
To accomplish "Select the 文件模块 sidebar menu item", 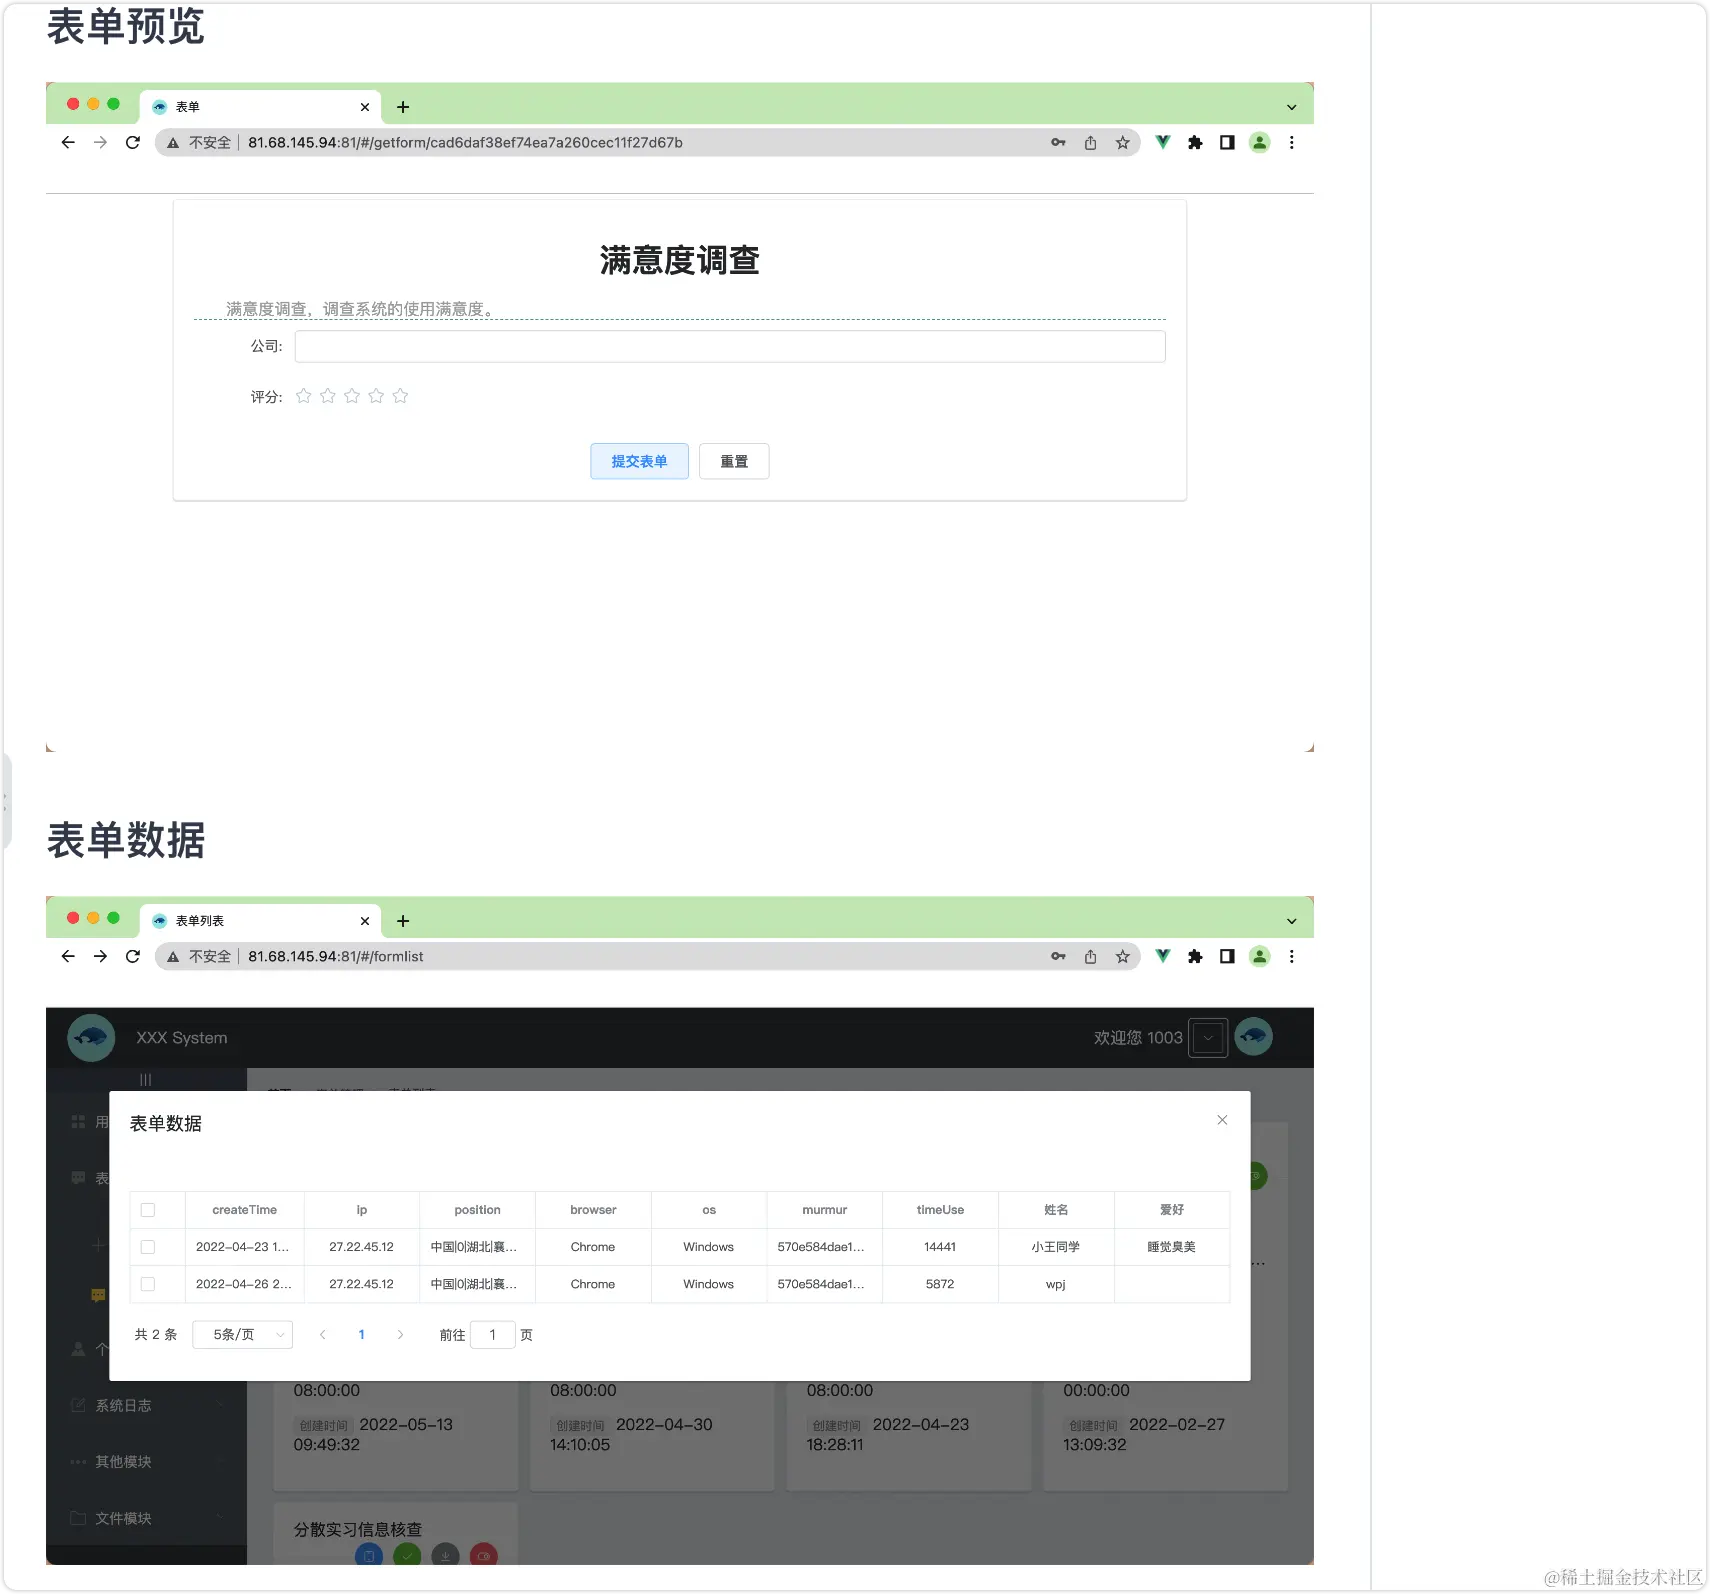I will pyautogui.click(x=124, y=1518).
